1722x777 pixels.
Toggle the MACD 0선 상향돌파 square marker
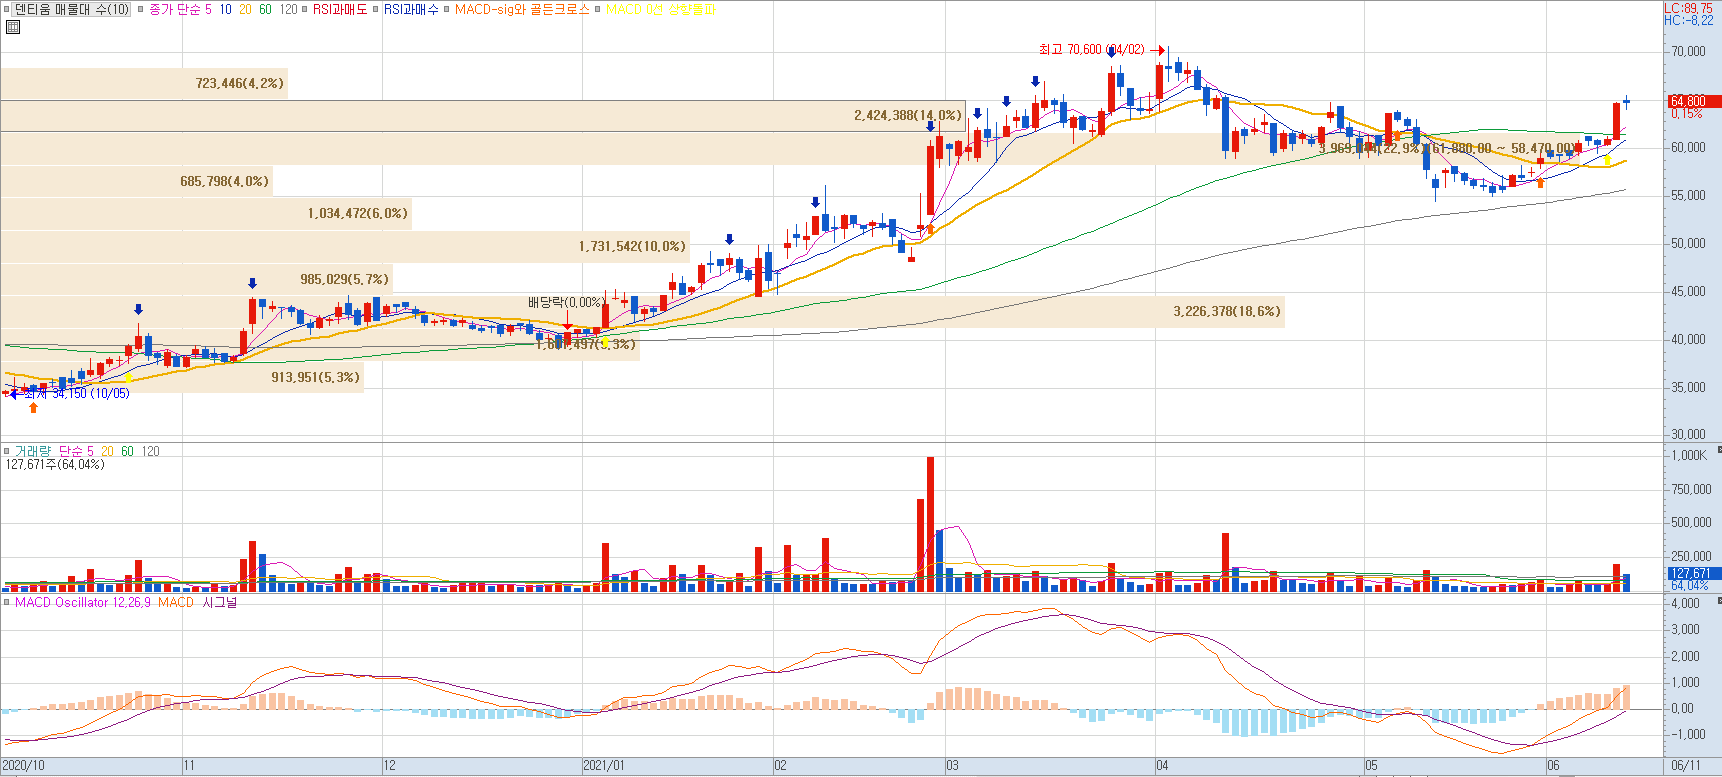point(598,9)
